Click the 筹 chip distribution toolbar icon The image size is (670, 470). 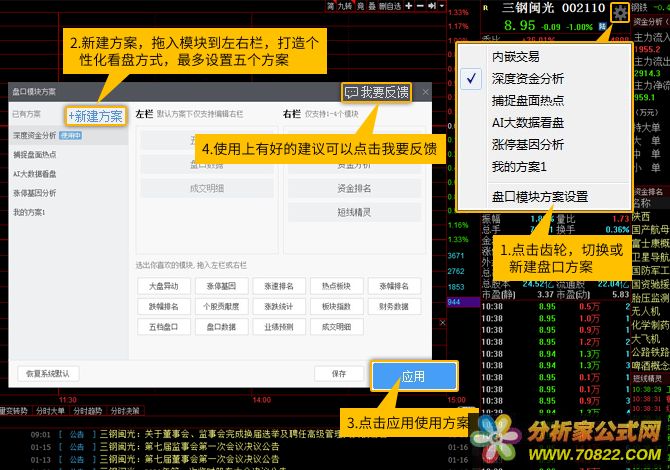pos(331,6)
